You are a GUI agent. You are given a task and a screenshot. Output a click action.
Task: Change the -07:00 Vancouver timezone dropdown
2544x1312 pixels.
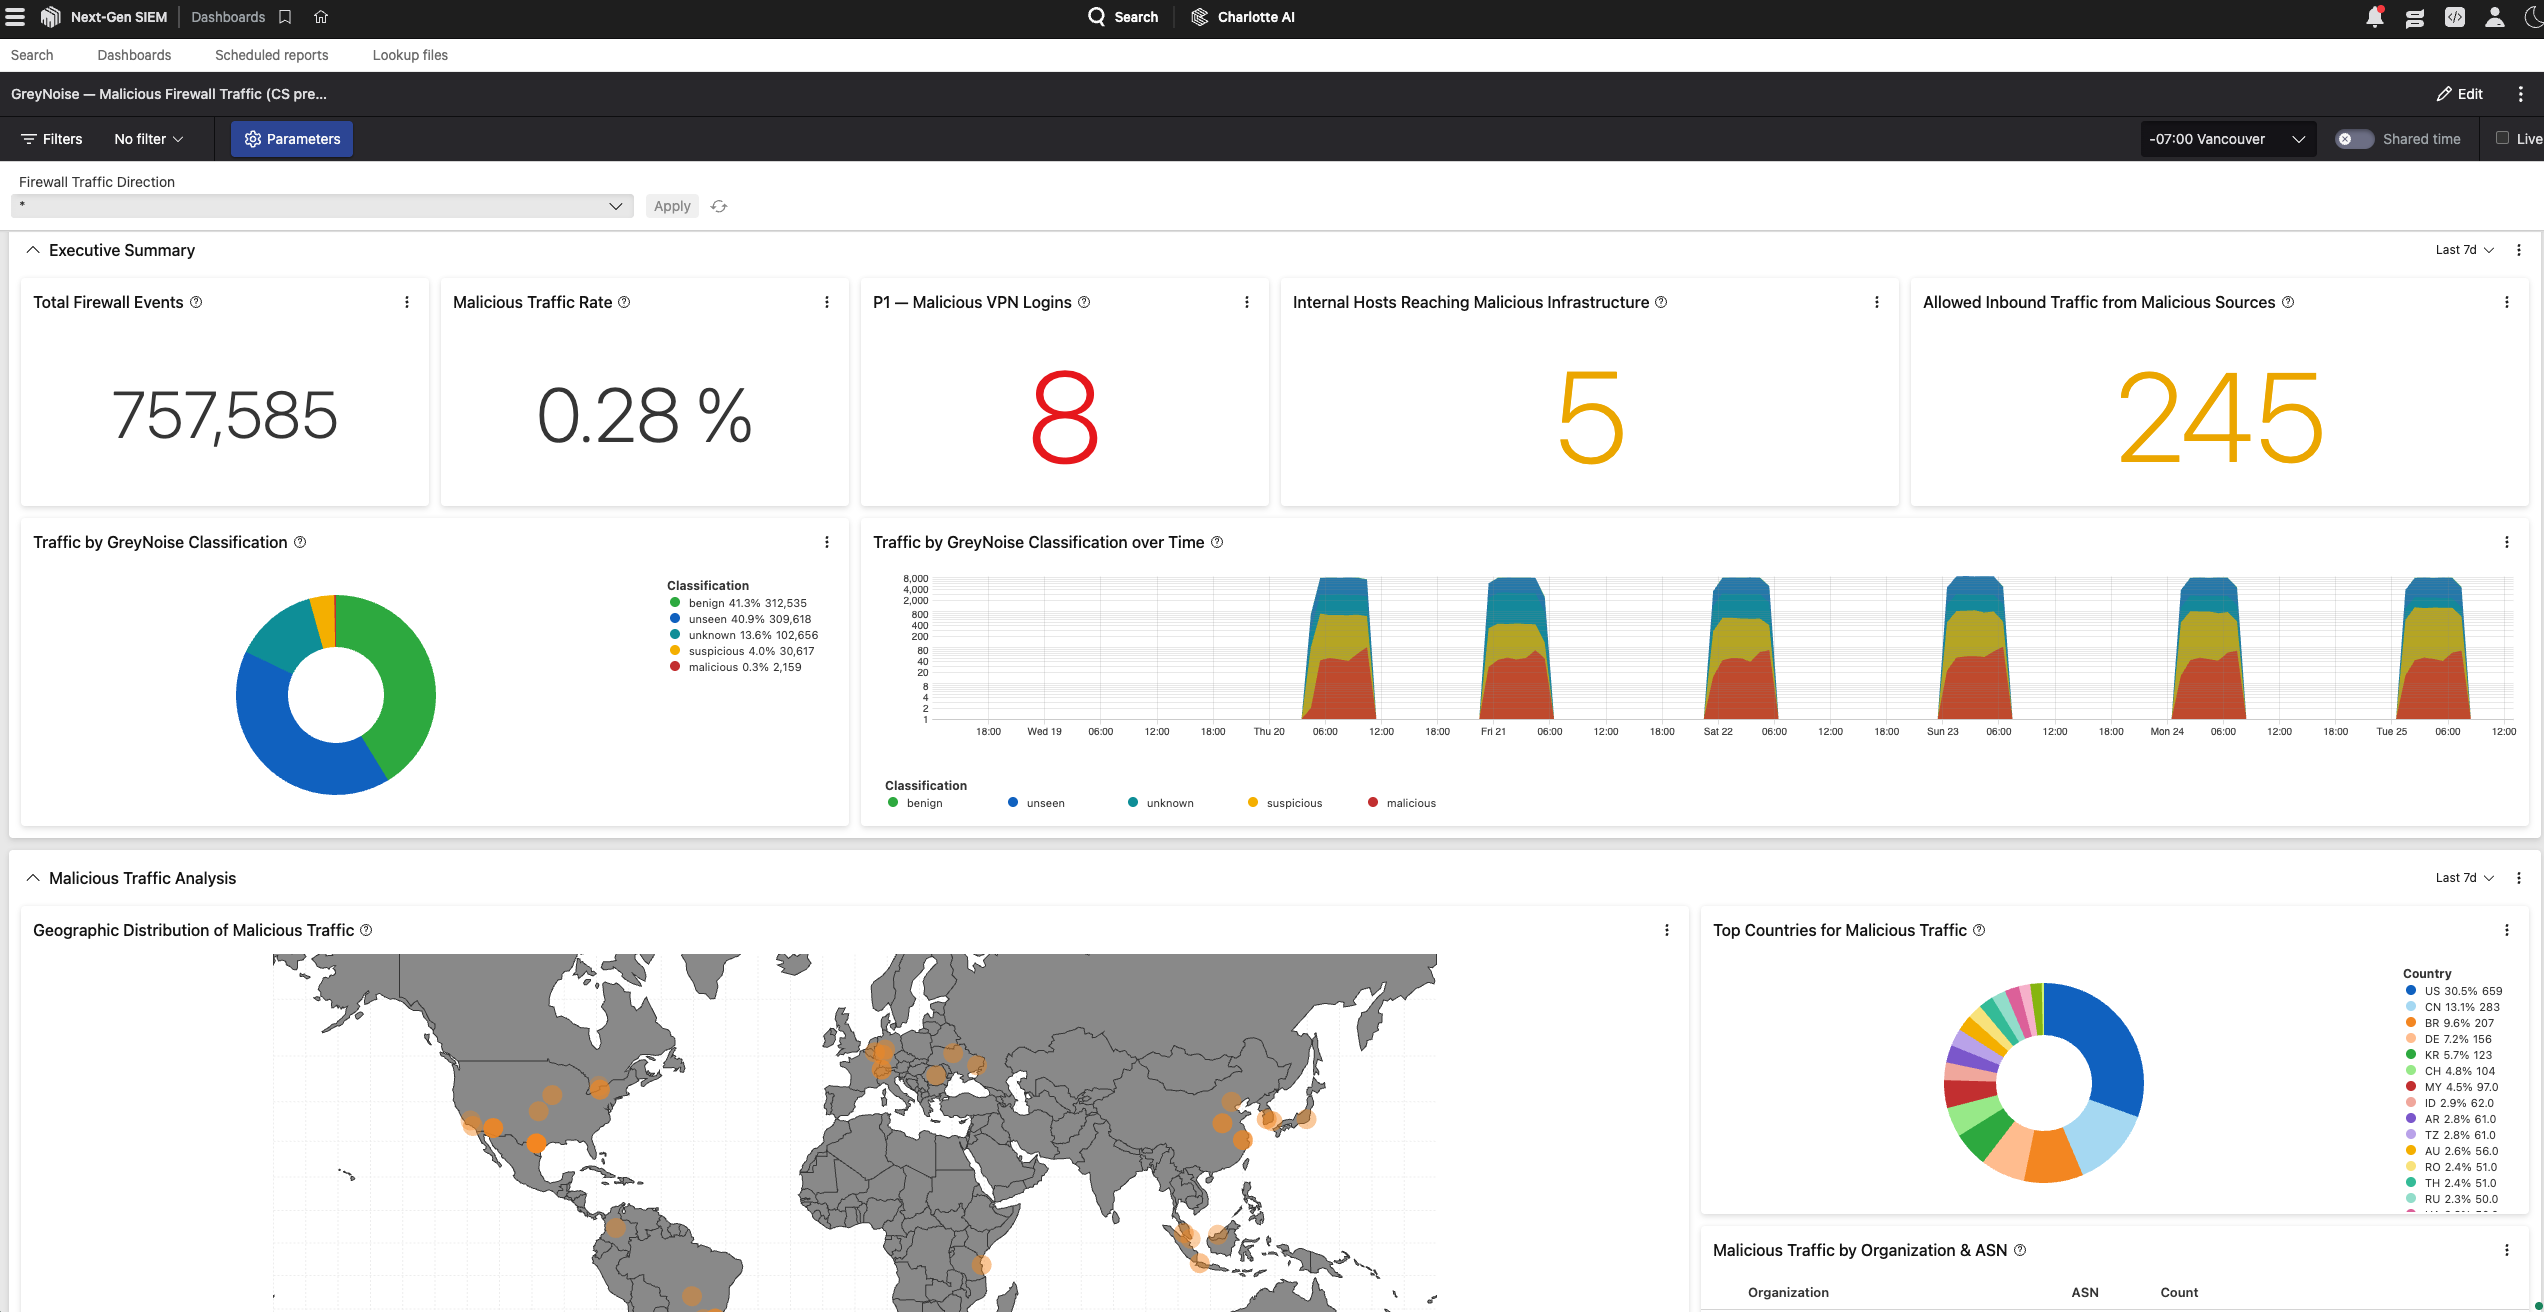tap(2227, 139)
